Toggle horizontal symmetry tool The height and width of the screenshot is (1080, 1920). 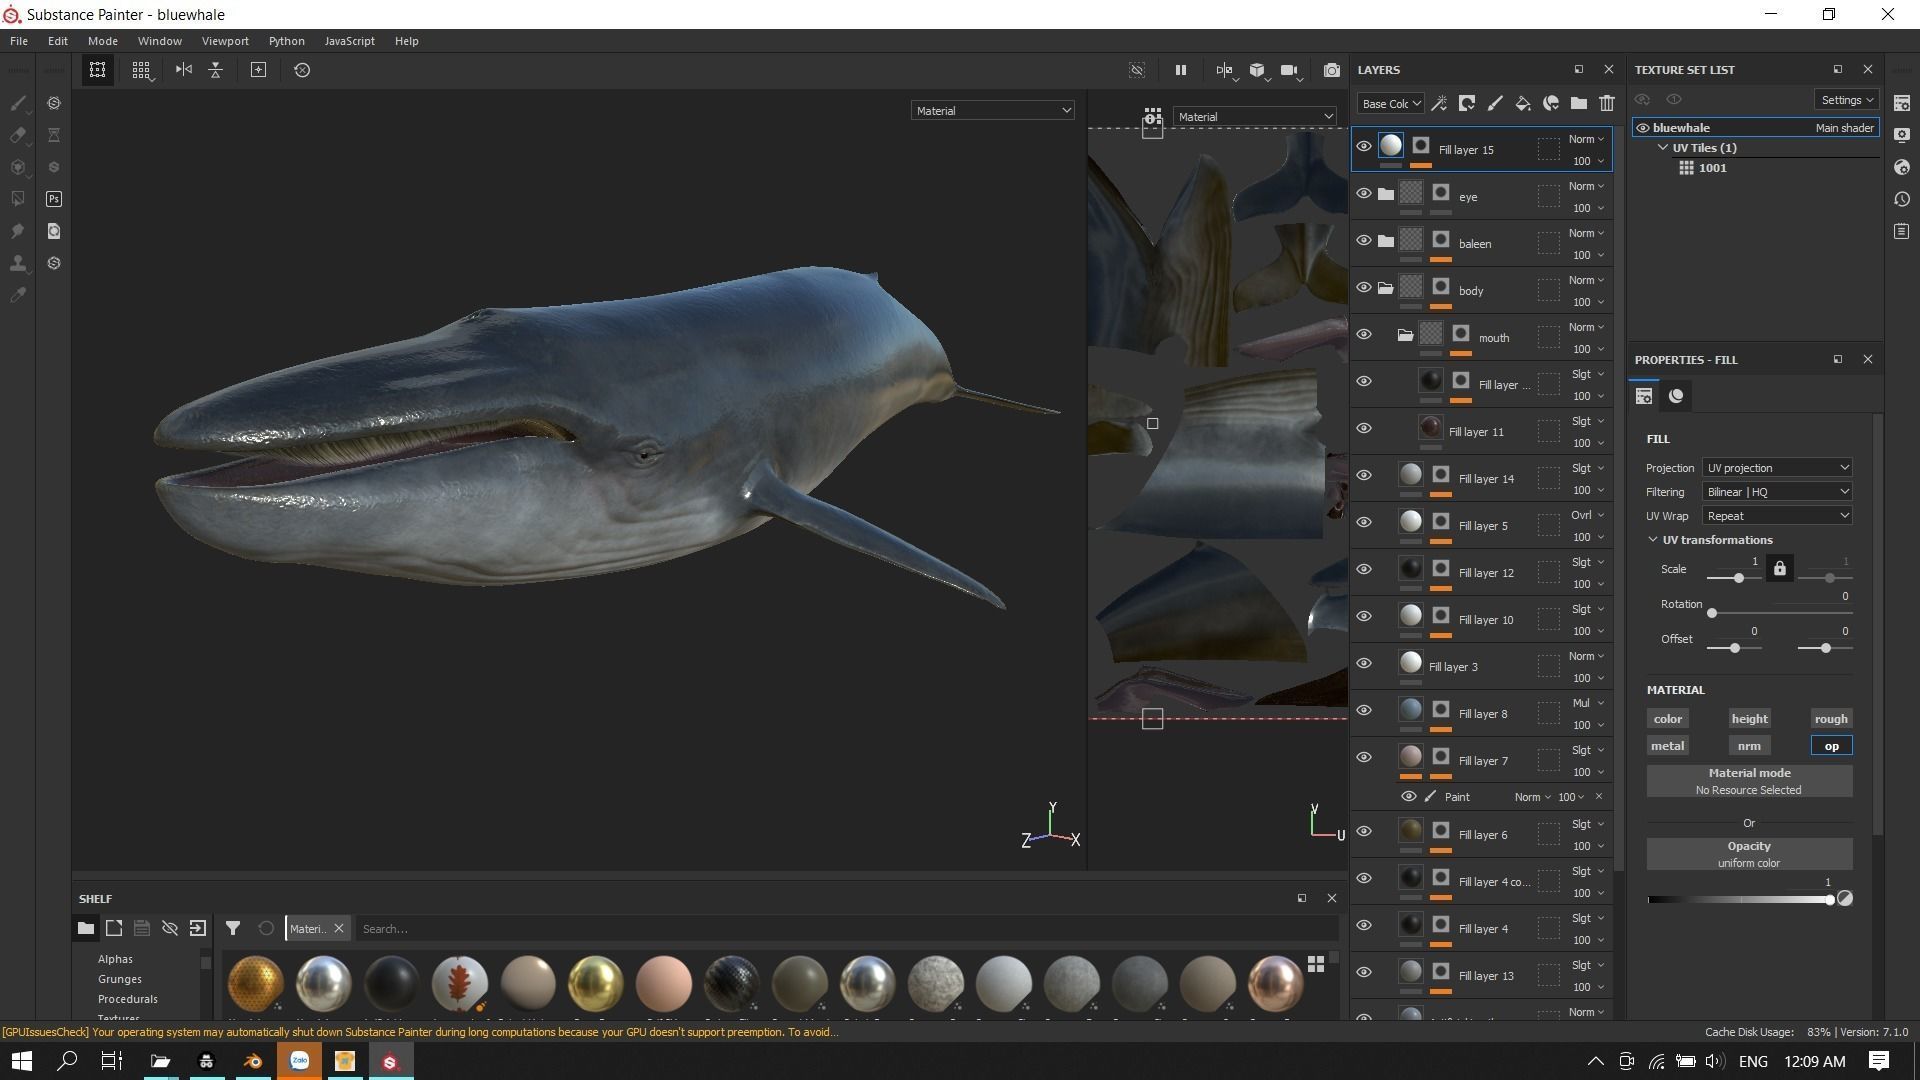(x=184, y=70)
